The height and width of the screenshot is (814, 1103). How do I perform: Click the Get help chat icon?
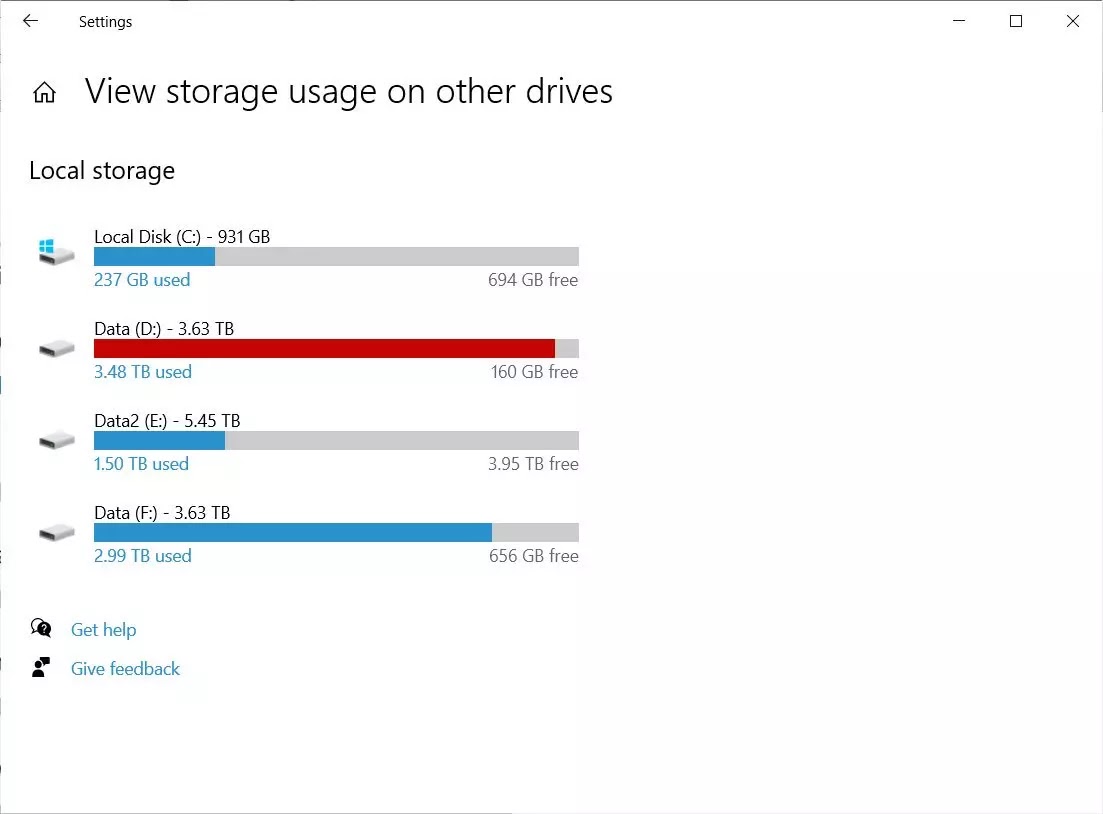(x=41, y=628)
